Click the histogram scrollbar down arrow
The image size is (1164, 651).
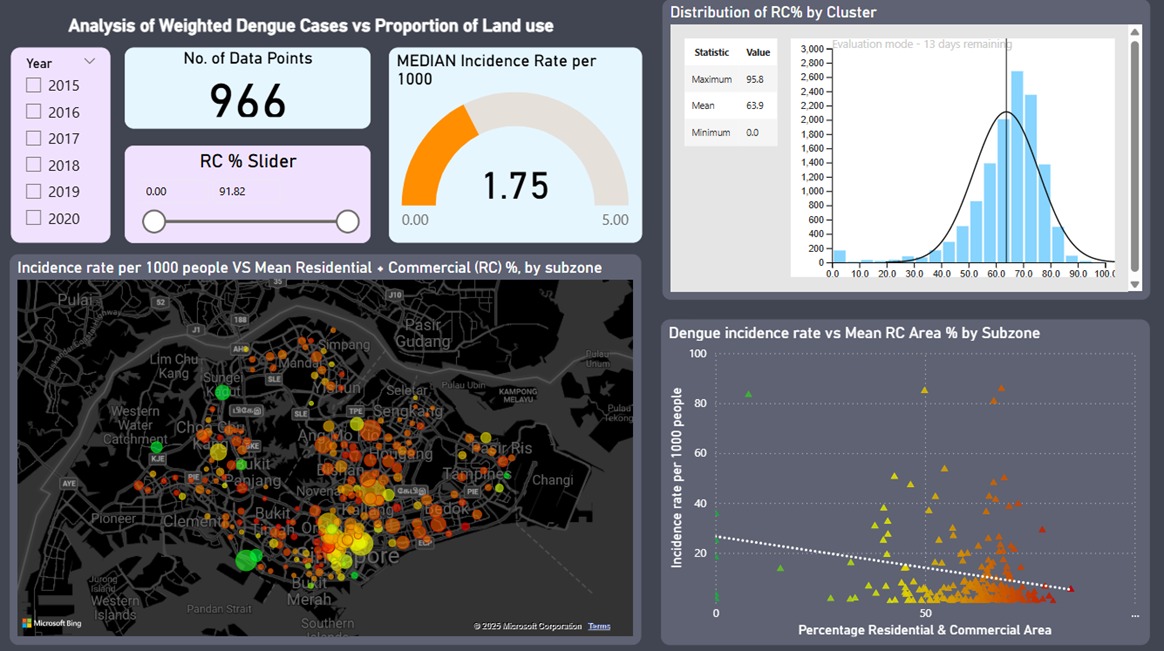coord(1134,284)
